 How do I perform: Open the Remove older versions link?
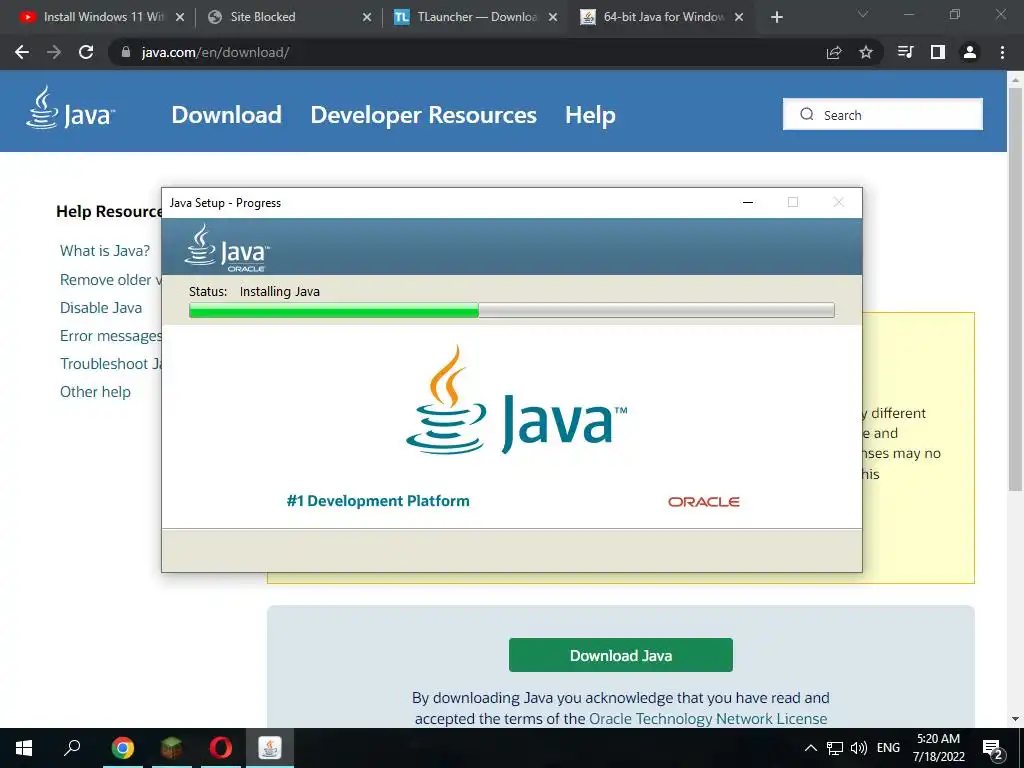coord(110,280)
